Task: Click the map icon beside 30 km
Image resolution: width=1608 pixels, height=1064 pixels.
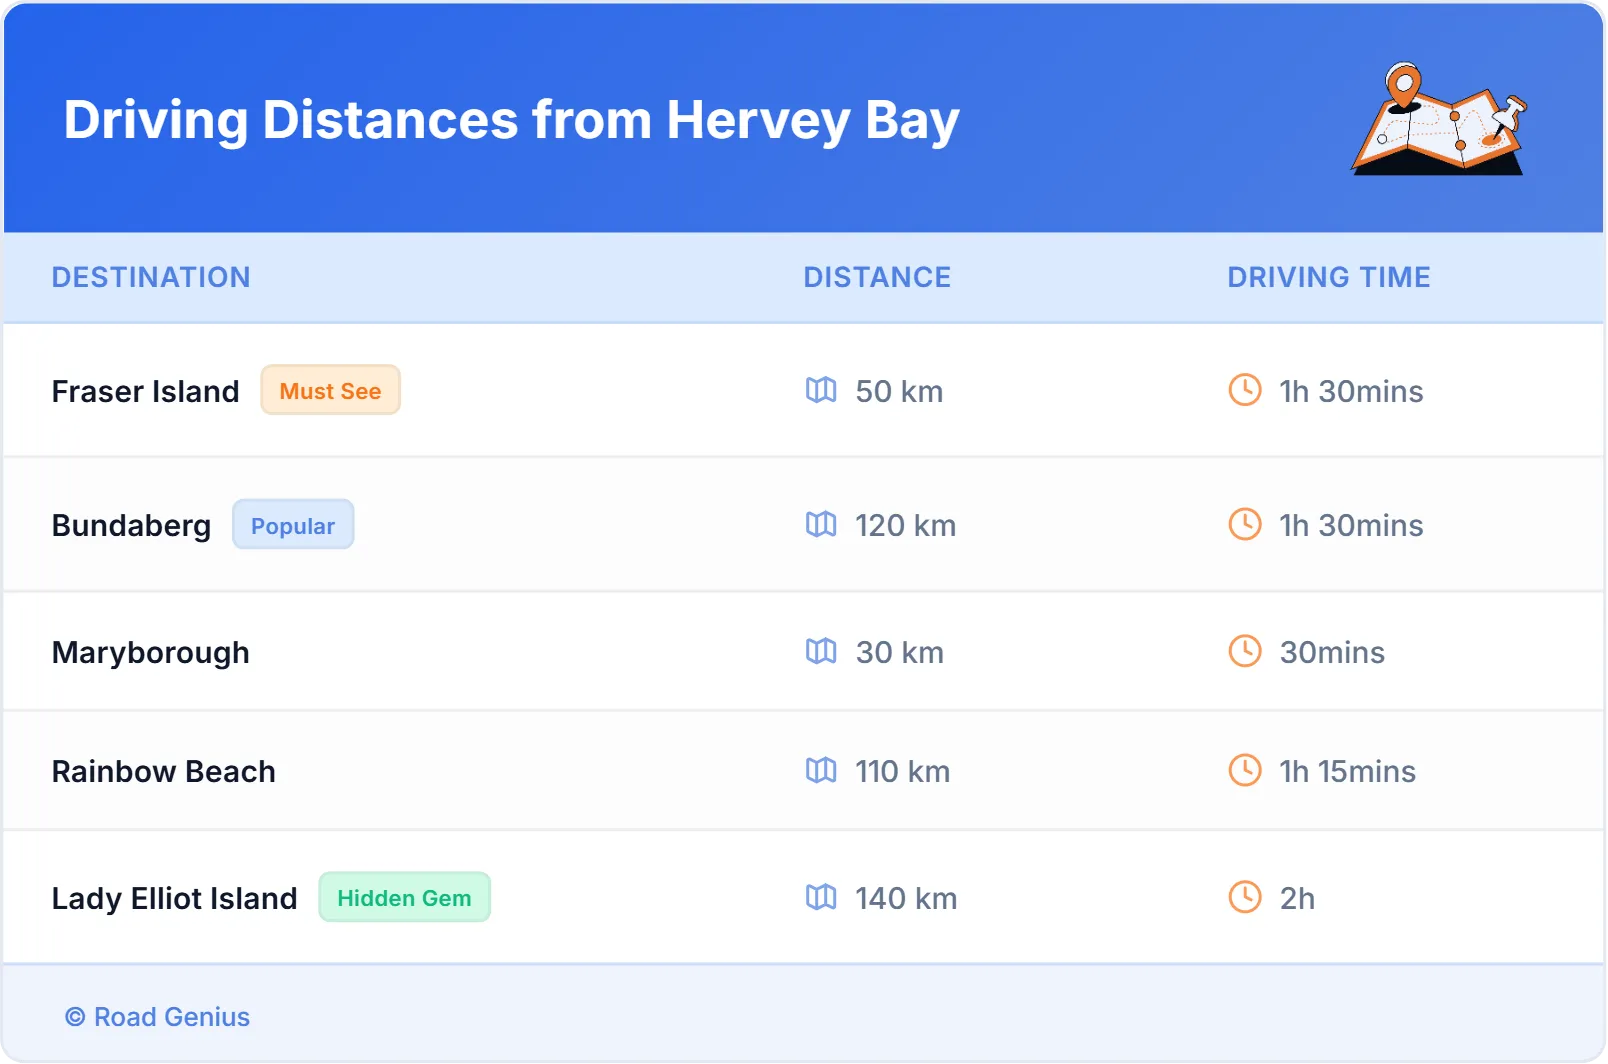Action: [x=821, y=651]
